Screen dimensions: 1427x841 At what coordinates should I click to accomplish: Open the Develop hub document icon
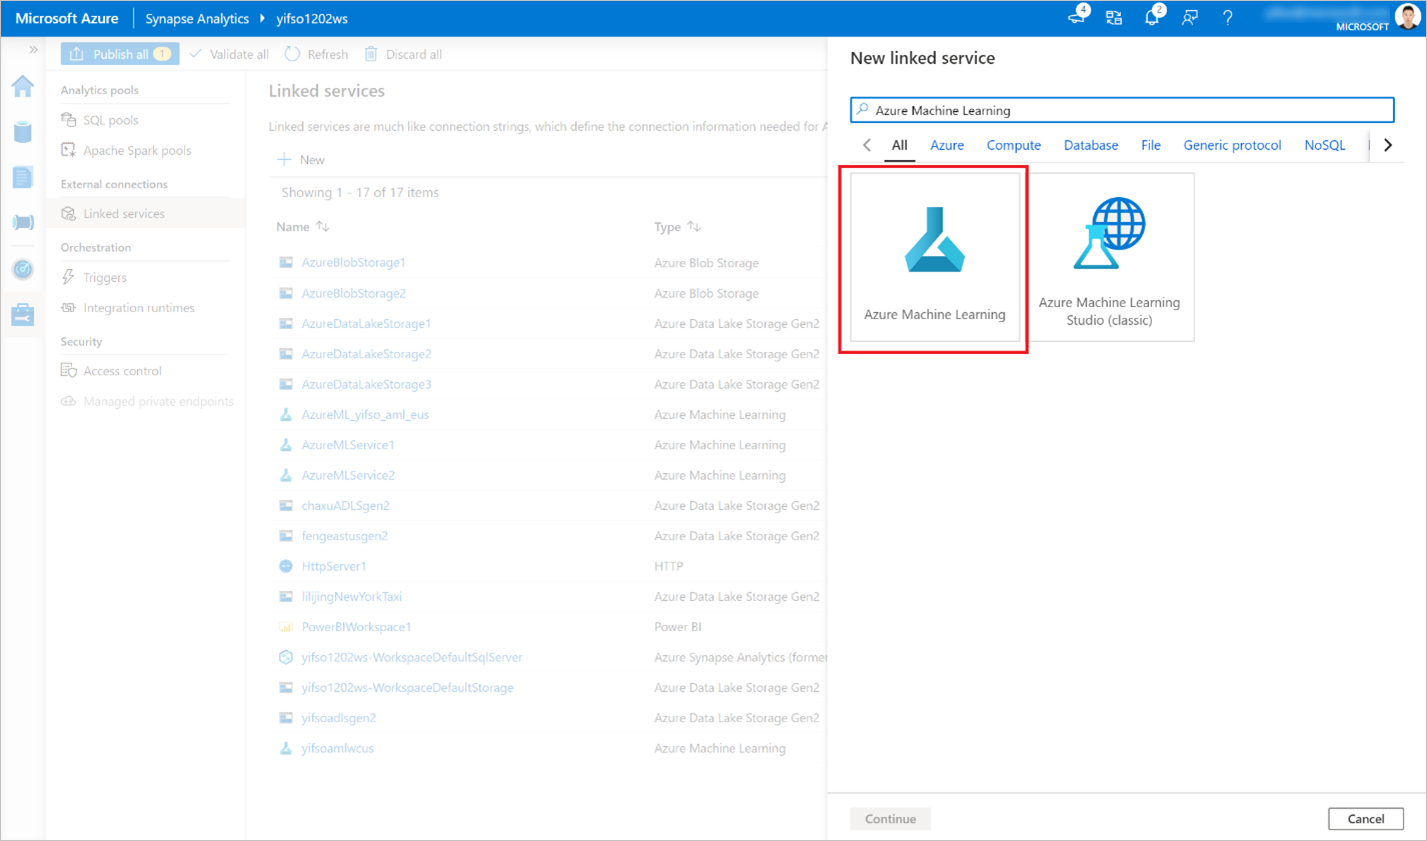click(22, 177)
